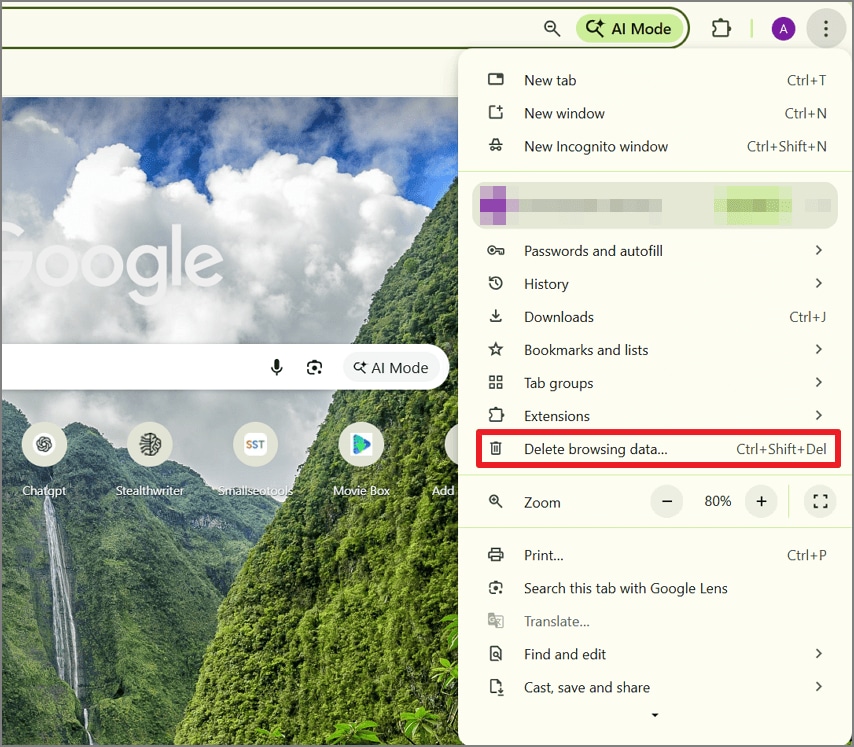Viewport: 854px width, 747px height.
Task: Click the three-dot Chrome menu button
Action: (826, 28)
